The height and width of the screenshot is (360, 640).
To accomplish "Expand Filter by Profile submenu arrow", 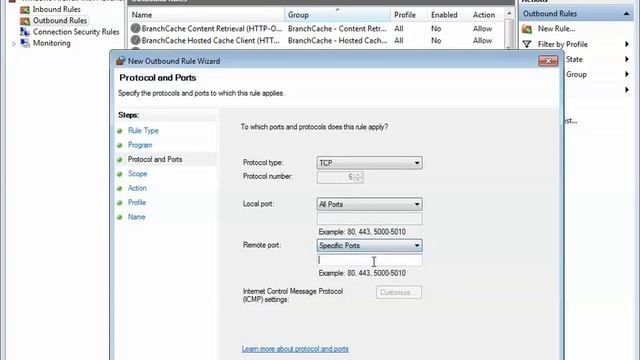I will tap(627, 44).
